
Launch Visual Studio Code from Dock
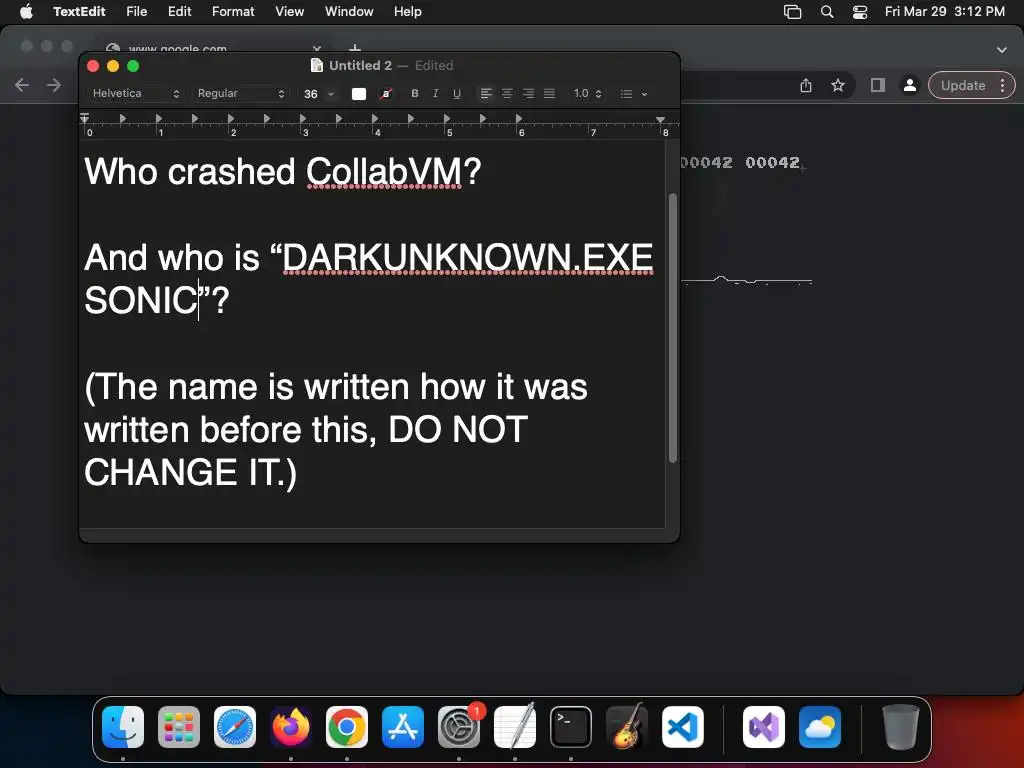pyautogui.click(x=683, y=727)
